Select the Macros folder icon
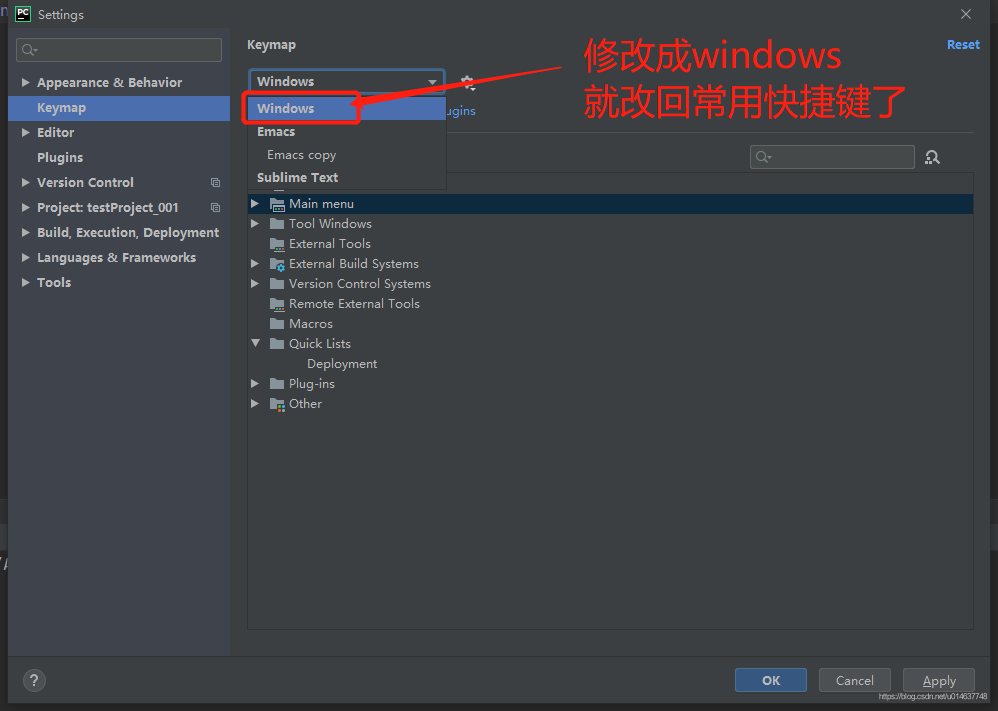This screenshot has width=998, height=711. pyautogui.click(x=277, y=323)
